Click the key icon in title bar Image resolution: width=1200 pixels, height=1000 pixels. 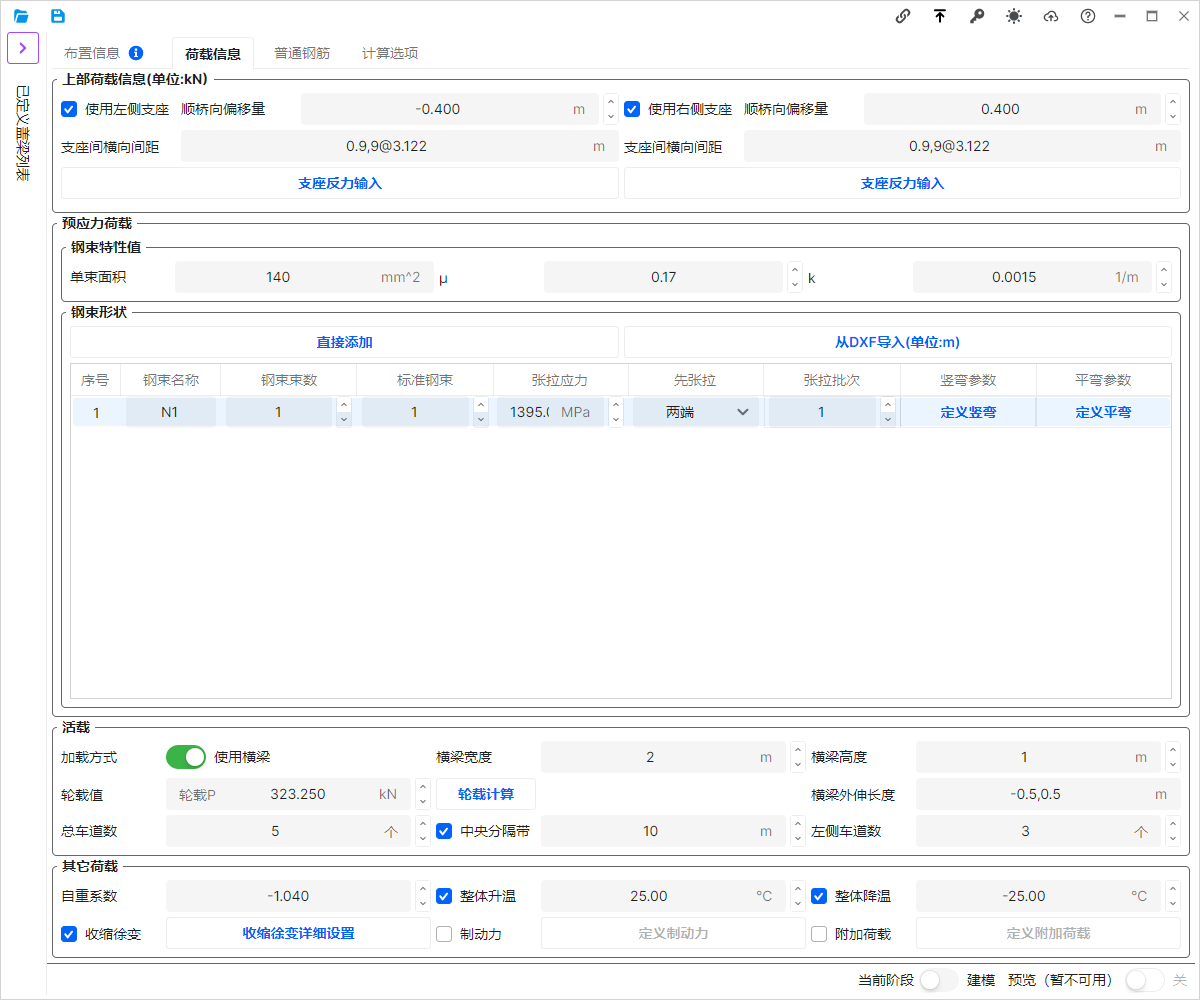coord(977,16)
